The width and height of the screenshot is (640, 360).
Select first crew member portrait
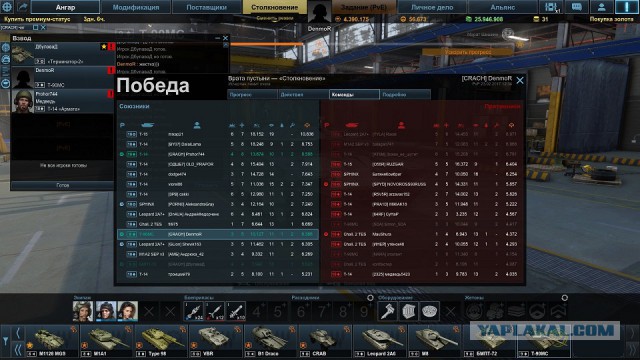pos(83,311)
